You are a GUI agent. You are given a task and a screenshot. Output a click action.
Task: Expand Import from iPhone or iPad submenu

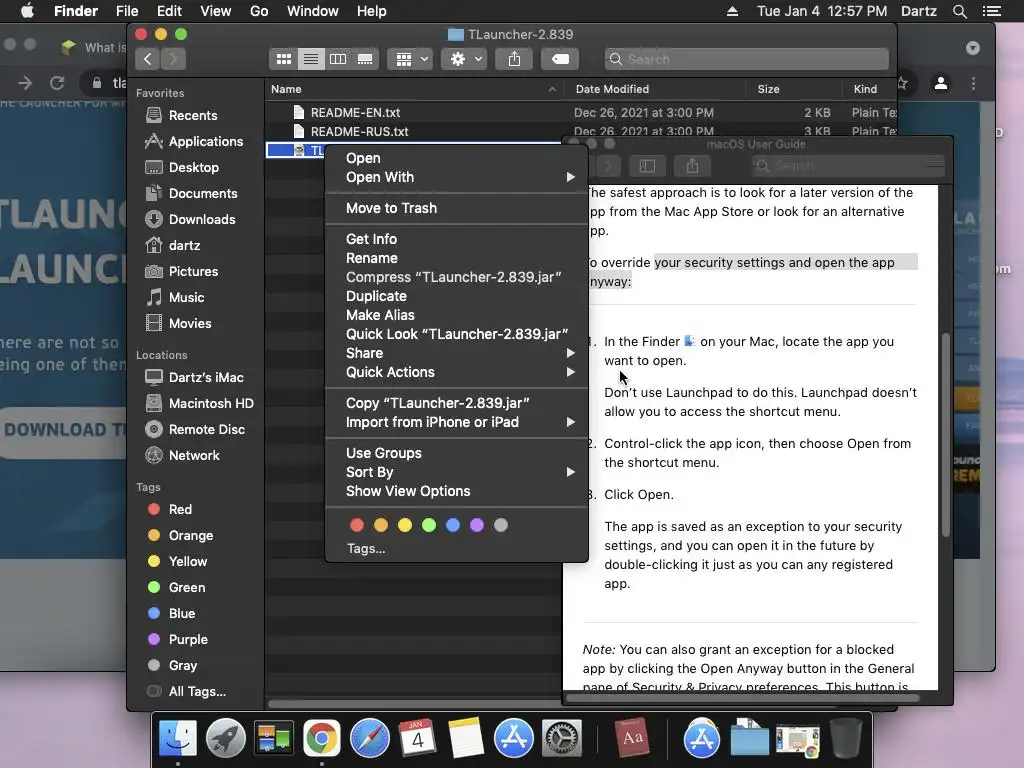point(456,423)
